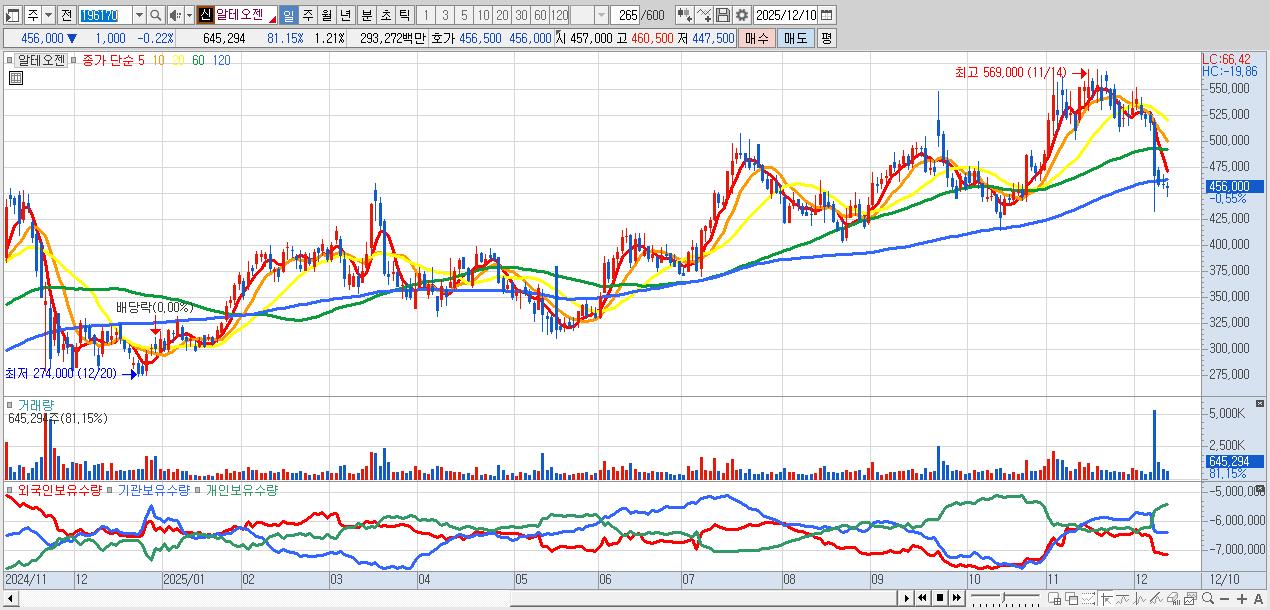The width and height of the screenshot is (1270, 610).
Task: Click the overlapping windows icon
Action: pos(1071,598)
